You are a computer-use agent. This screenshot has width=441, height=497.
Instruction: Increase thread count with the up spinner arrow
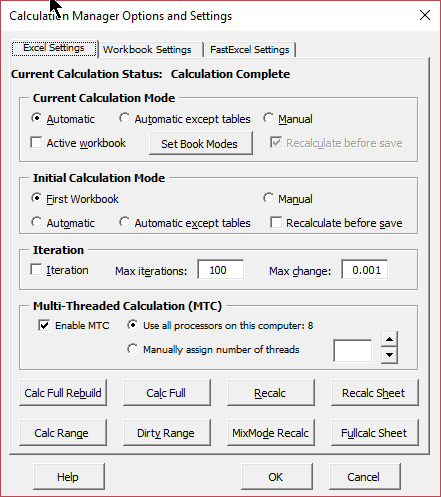pos(389,340)
